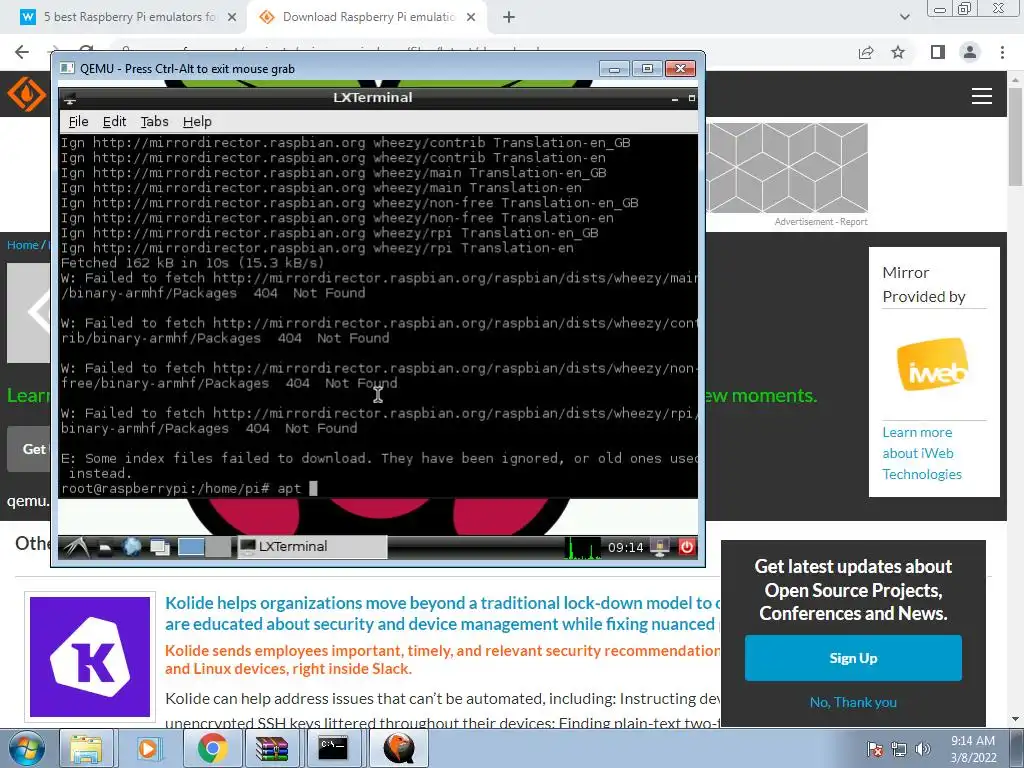Go back in Chrome
The height and width of the screenshot is (768, 1024).
pyautogui.click(x=22, y=52)
